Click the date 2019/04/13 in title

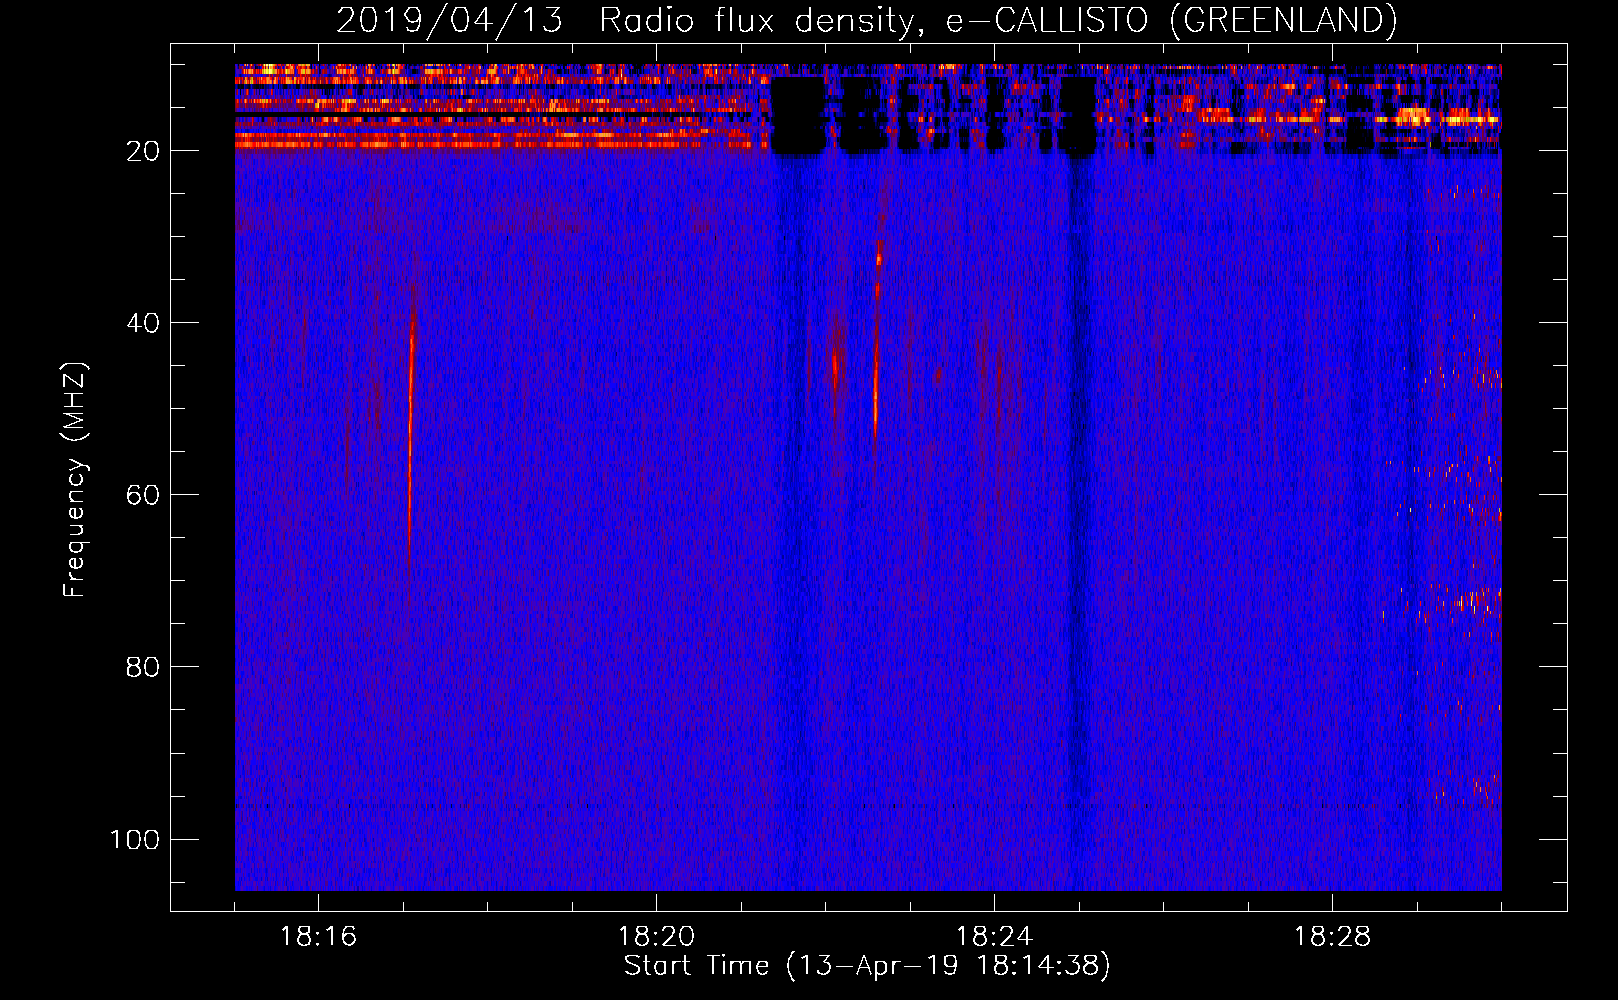449,20
